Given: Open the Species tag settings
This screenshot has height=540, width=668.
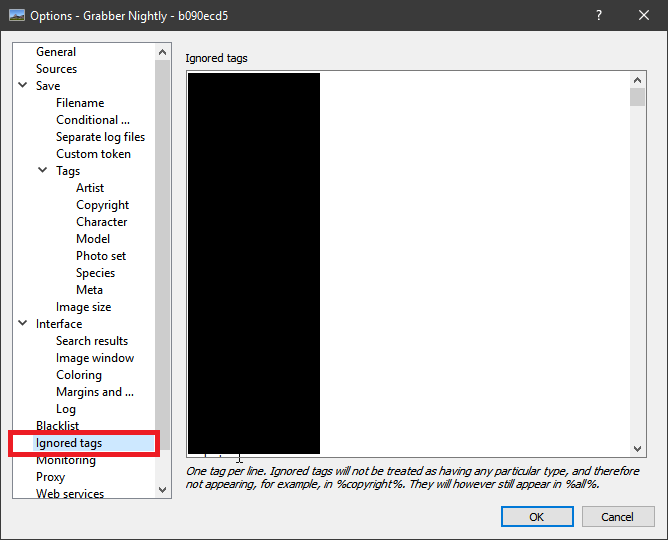Looking at the screenshot, I should coord(95,273).
